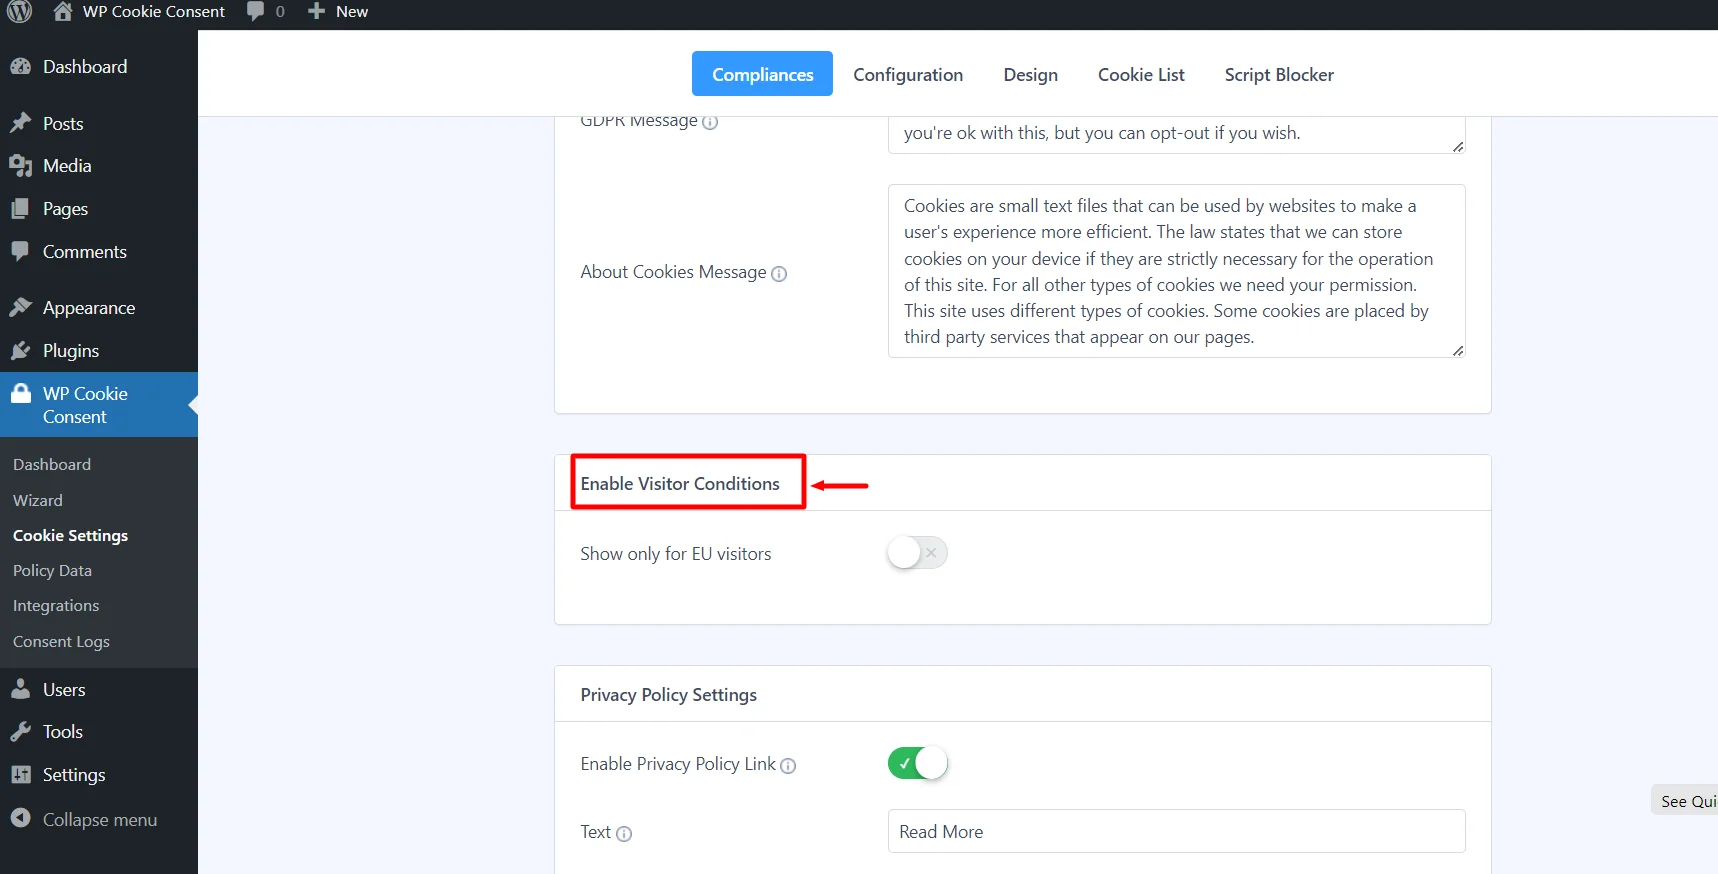Click info icon next to About Cookies Message
1718x874 pixels.
[779, 274]
